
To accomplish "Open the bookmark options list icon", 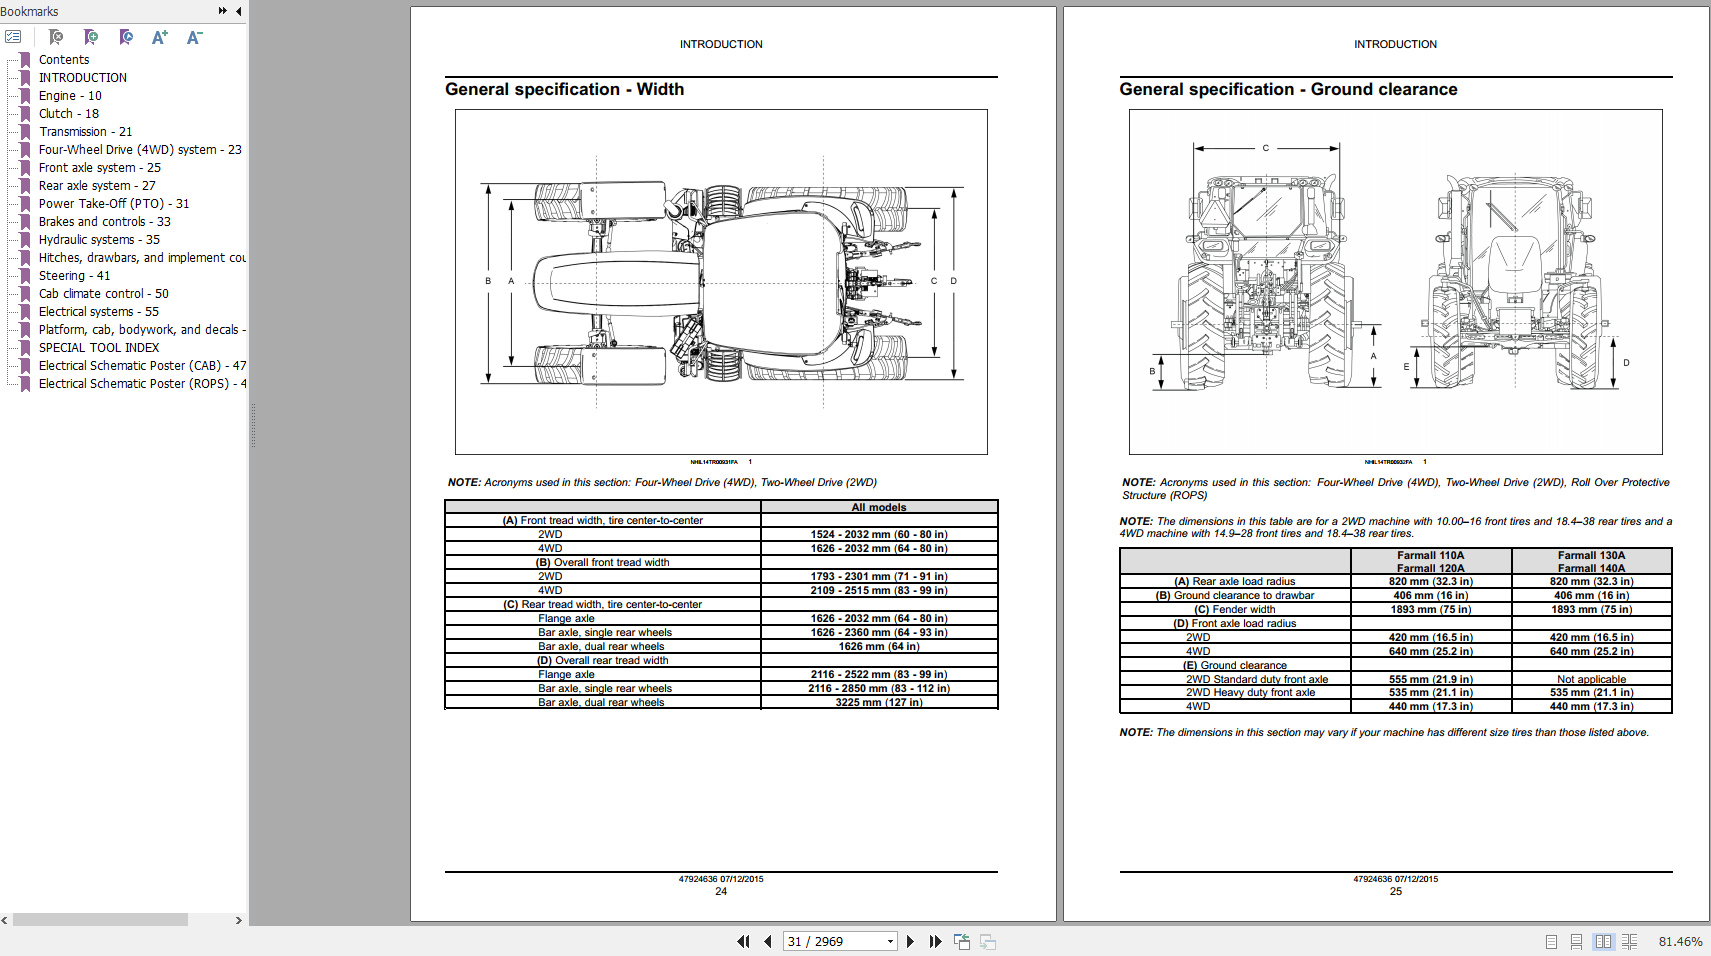I will point(13,37).
